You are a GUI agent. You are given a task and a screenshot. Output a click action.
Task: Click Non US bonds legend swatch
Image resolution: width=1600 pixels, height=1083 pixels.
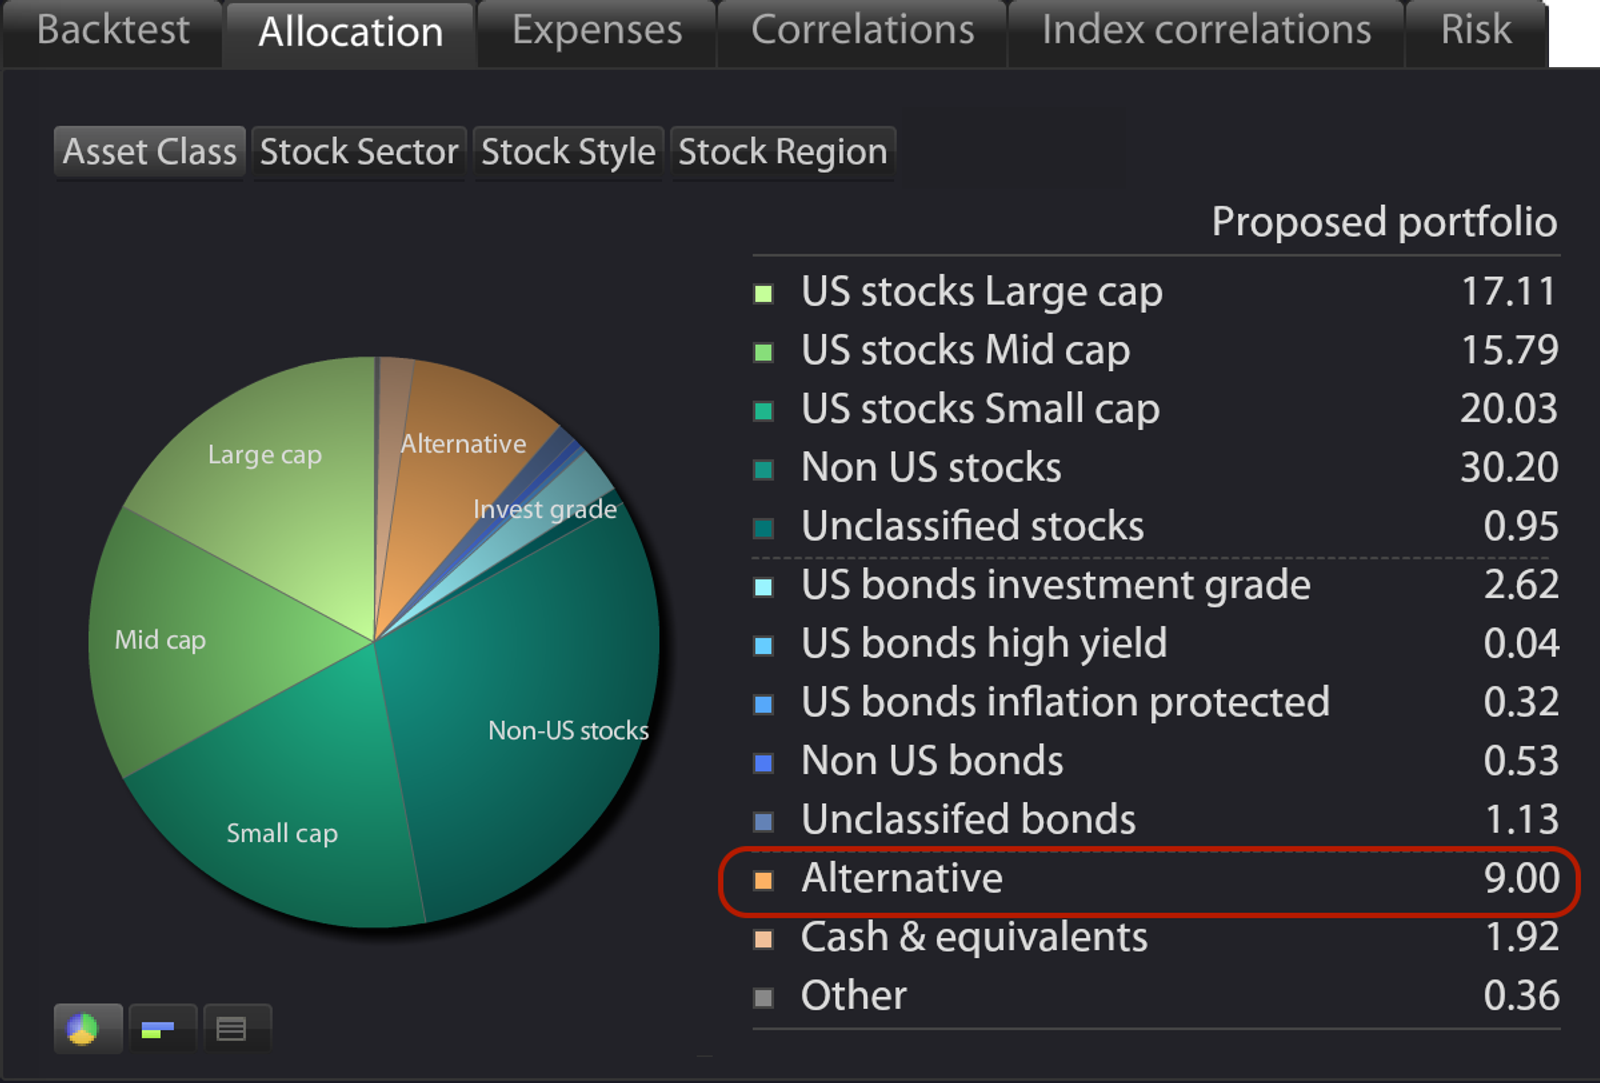click(763, 763)
